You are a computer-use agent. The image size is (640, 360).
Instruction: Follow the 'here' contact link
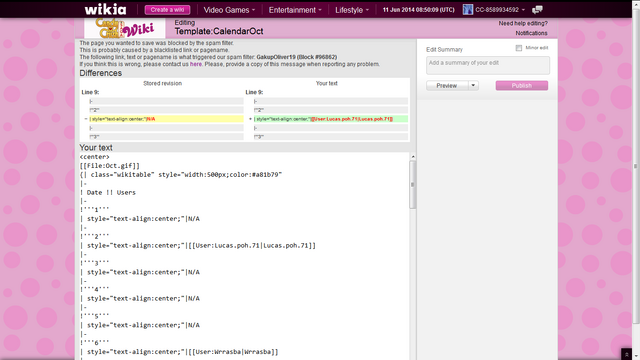[x=196, y=64]
